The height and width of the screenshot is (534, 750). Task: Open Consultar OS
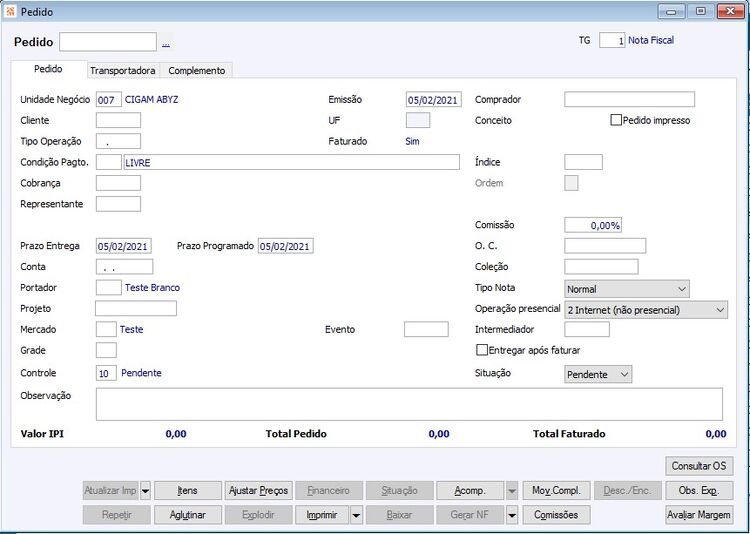[x=699, y=466]
